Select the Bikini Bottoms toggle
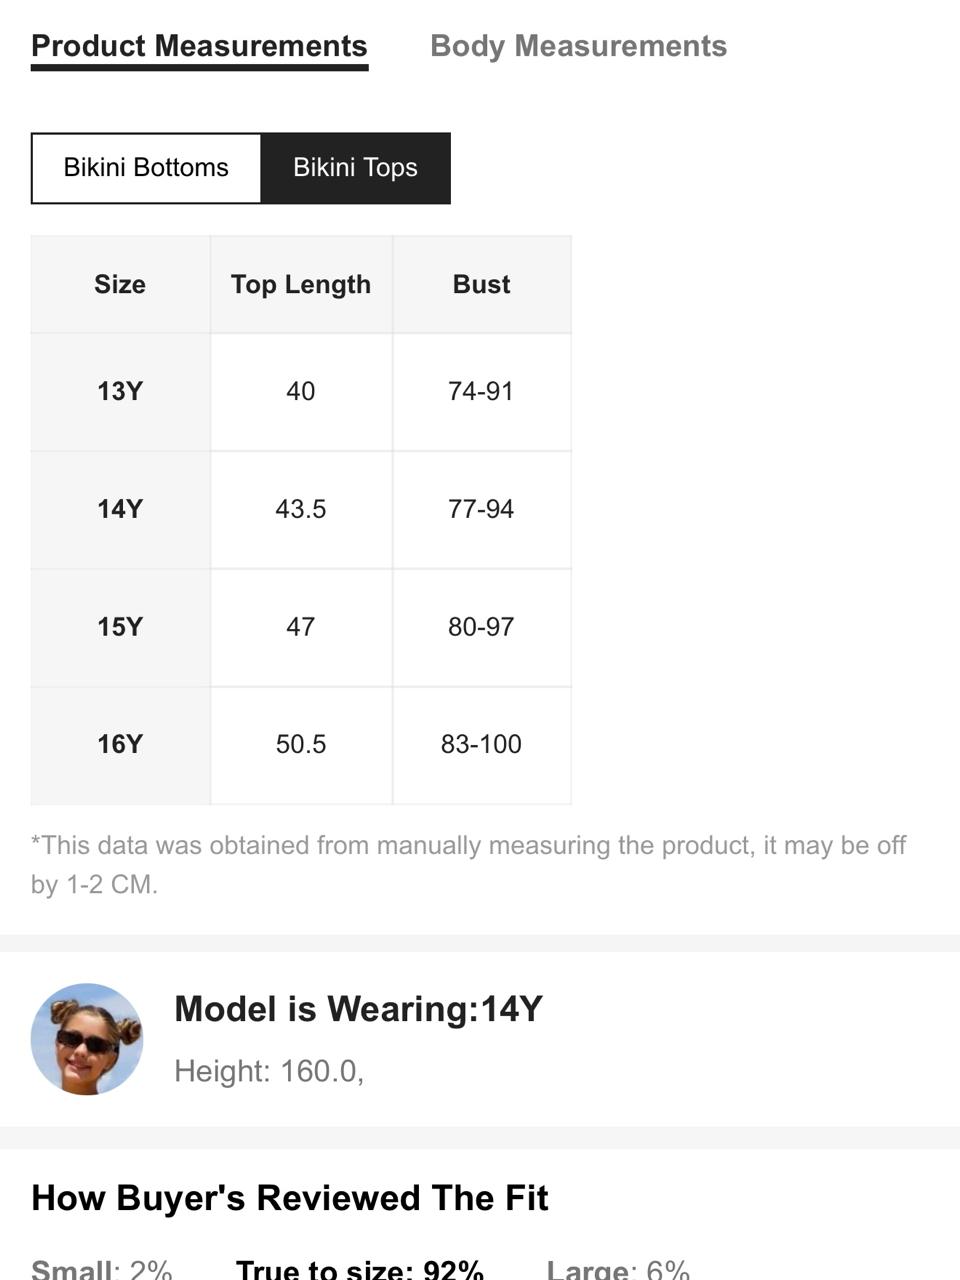Image resolution: width=960 pixels, height=1280 pixels. pyautogui.click(x=146, y=168)
